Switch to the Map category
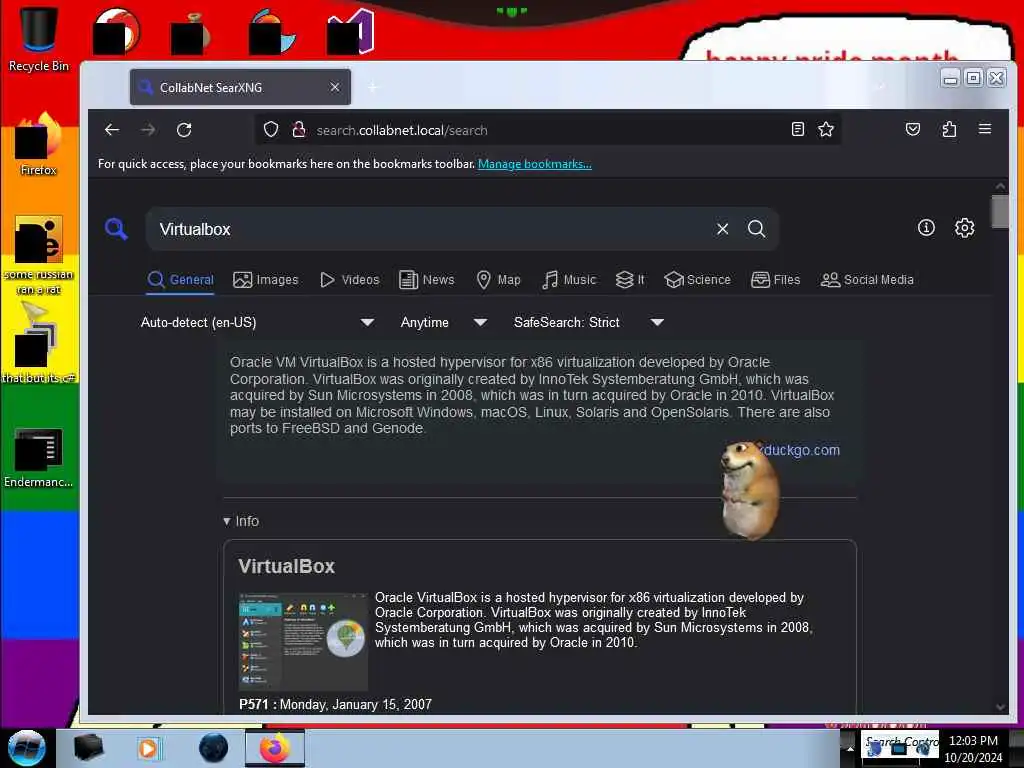The width and height of the screenshot is (1024, 768). pyautogui.click(x=498, y=280)
